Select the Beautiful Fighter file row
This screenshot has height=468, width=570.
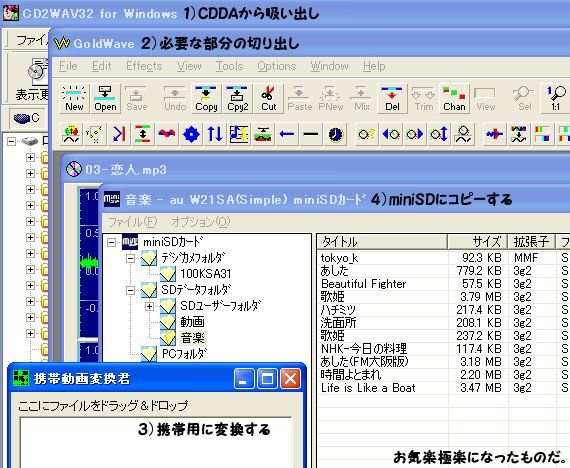[443, 284]
